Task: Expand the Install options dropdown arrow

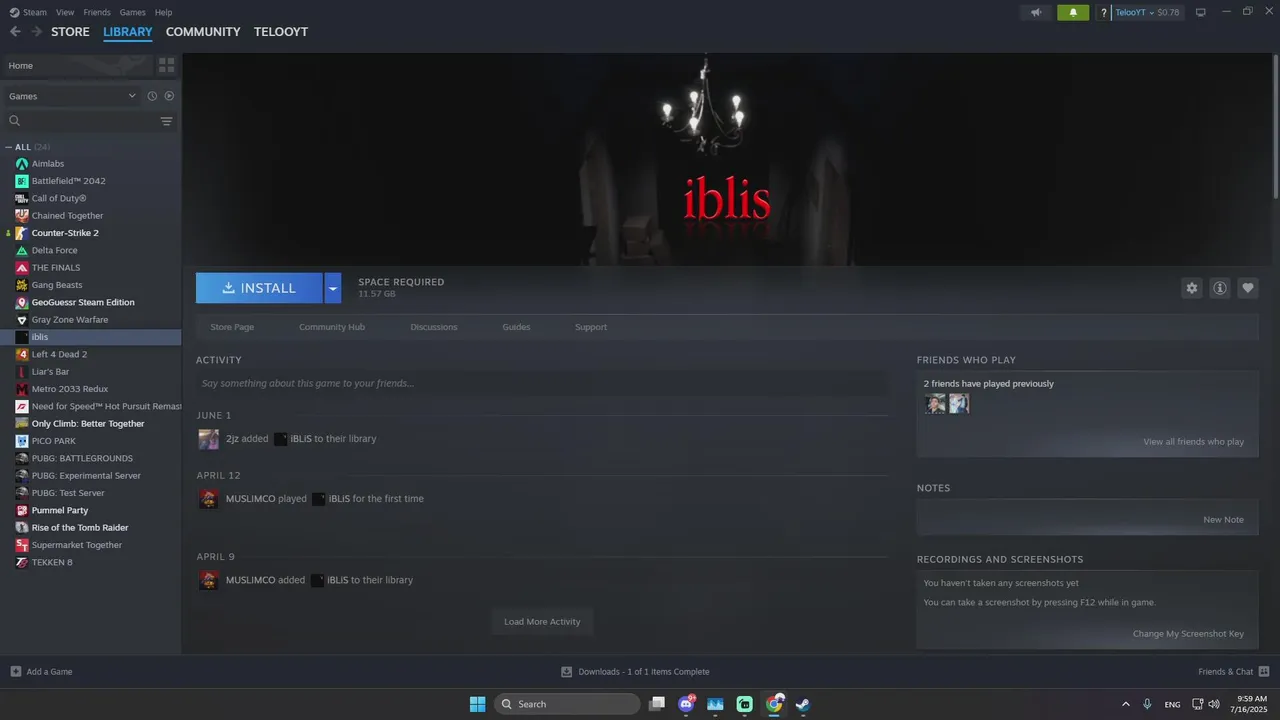Action: click(333, 288)
